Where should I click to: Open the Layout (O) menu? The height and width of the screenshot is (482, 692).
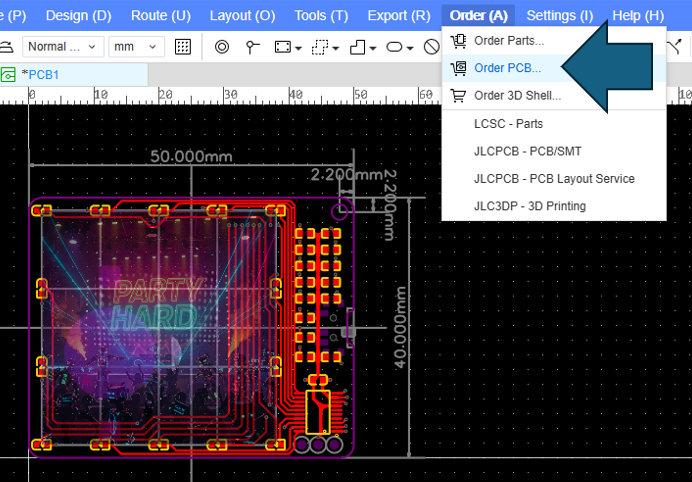(242, 16)
